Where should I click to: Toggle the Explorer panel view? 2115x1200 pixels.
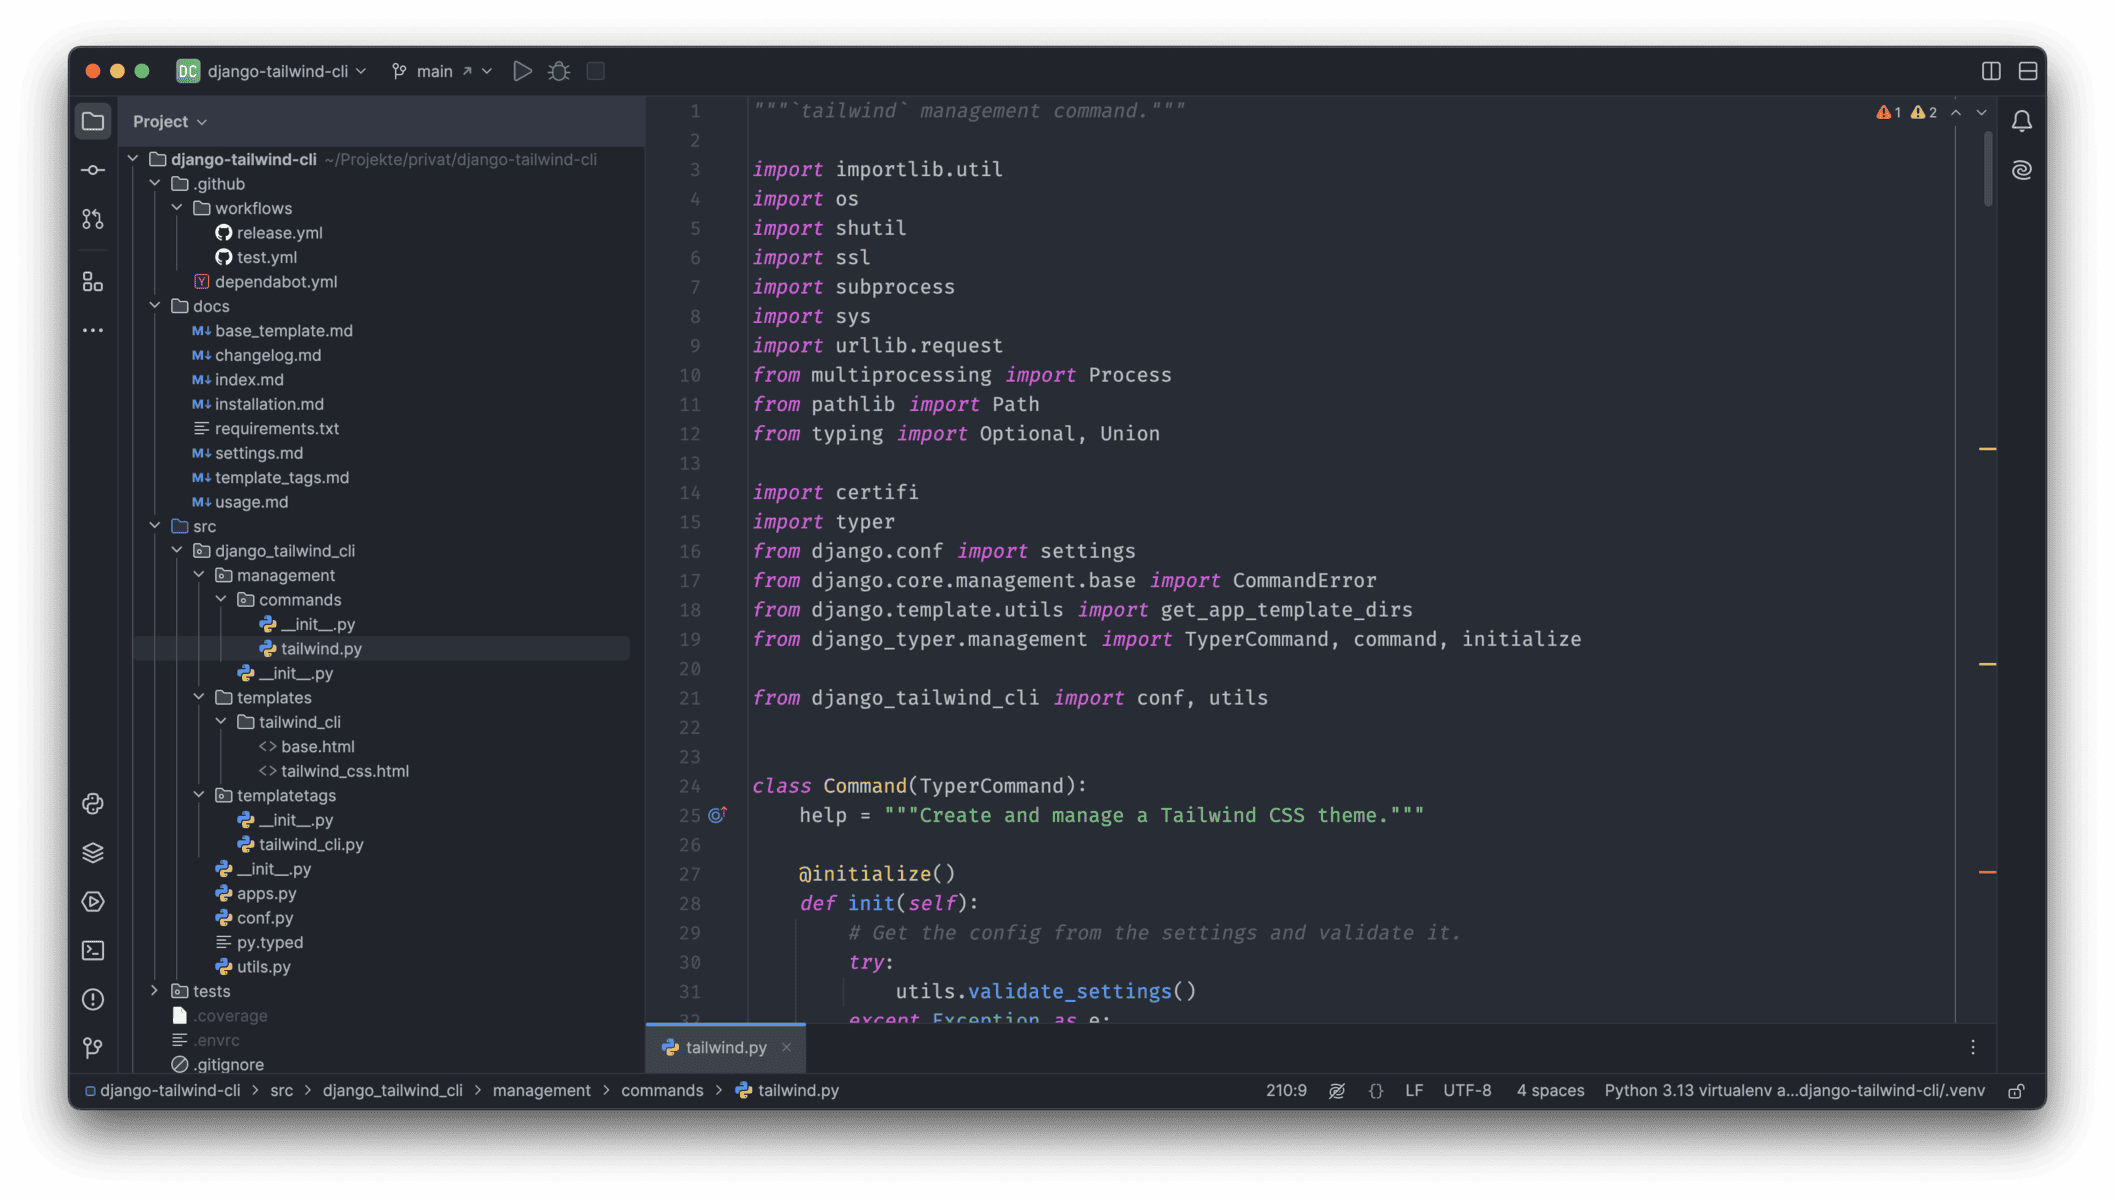point(93,121)
